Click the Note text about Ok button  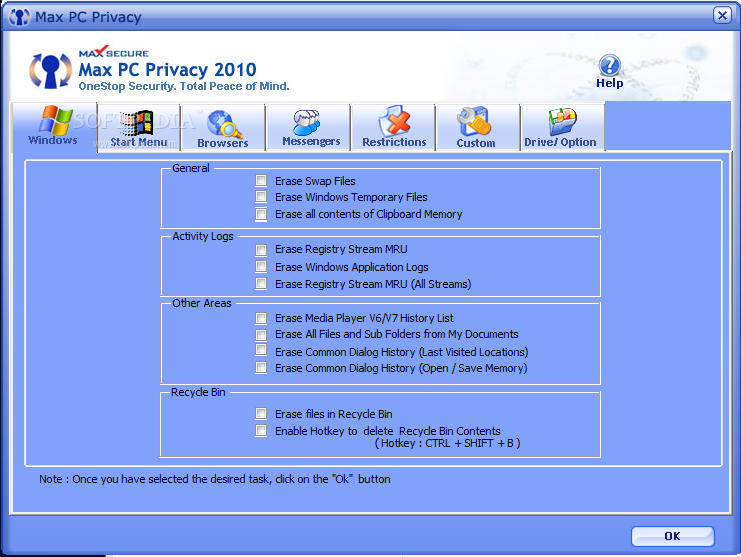tap(215, 479)
